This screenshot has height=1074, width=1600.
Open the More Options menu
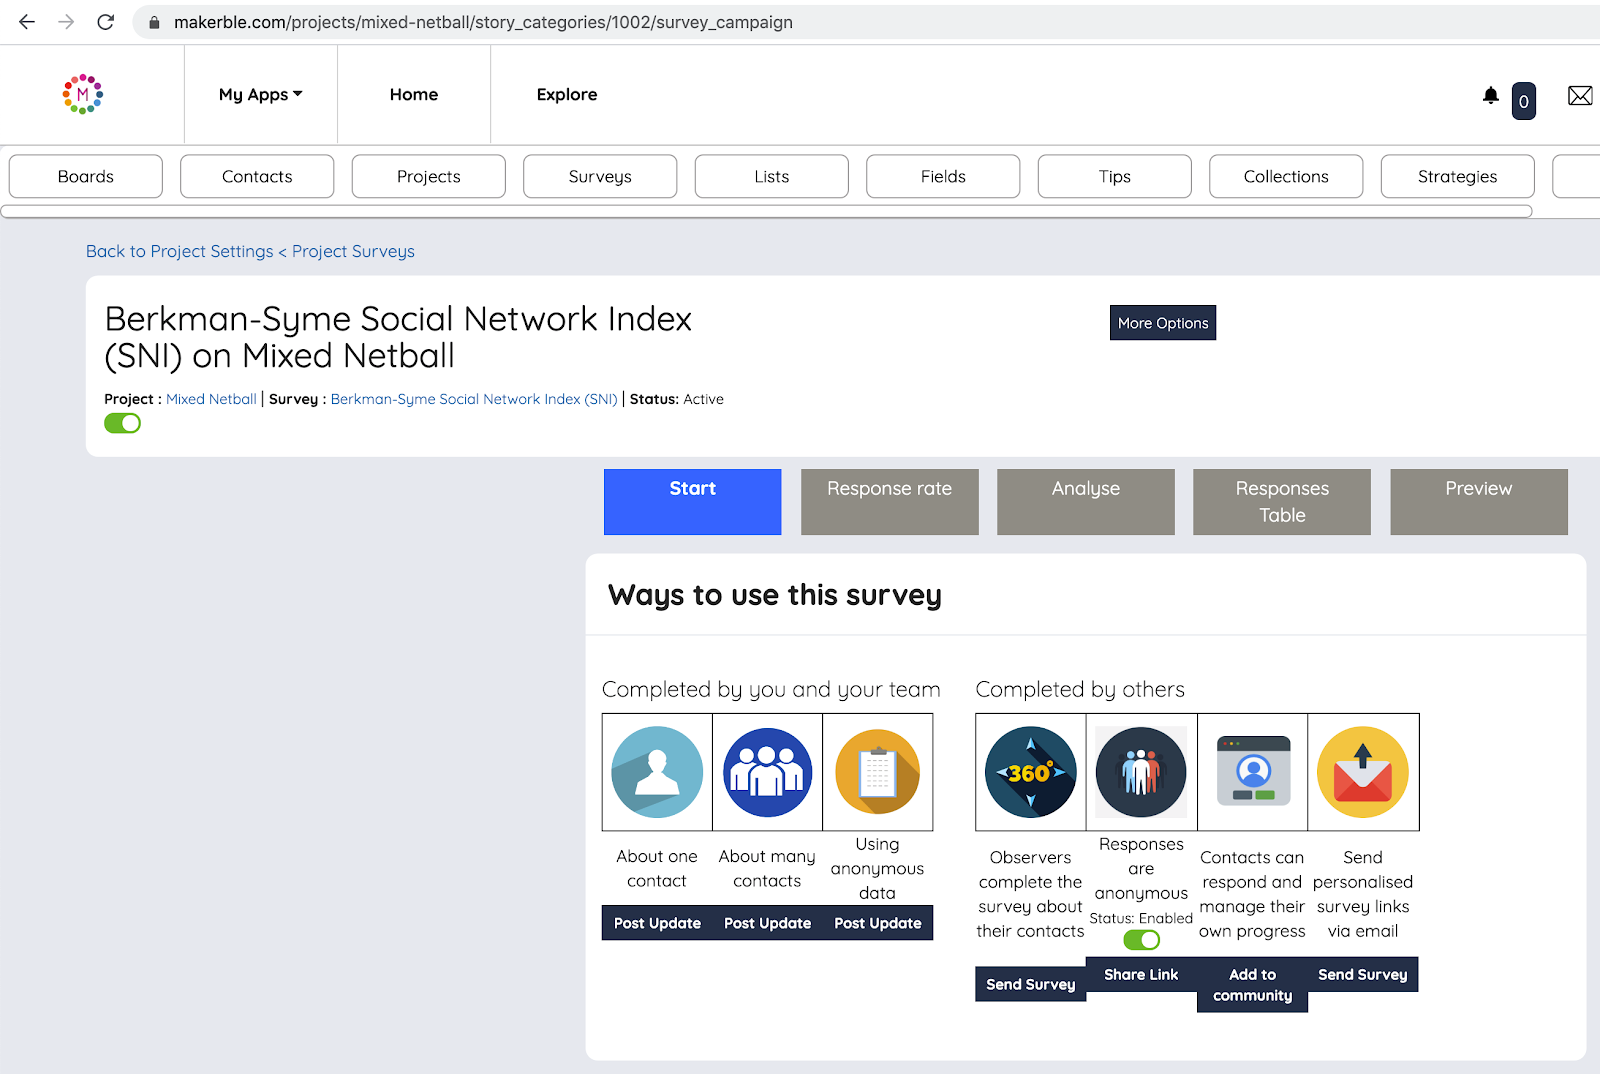point(1163,323)
